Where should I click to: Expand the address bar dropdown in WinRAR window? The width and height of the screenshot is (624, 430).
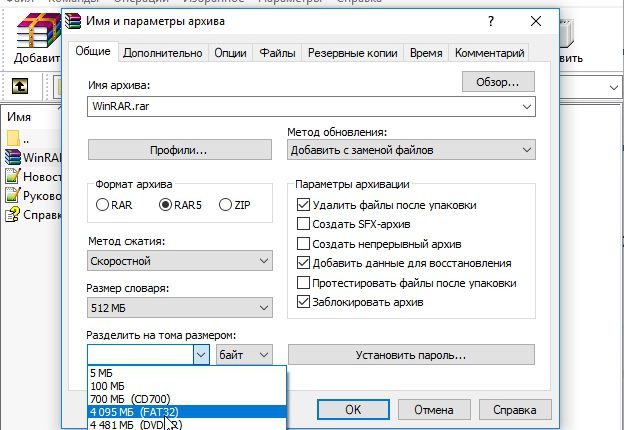[x=613, y=88]
